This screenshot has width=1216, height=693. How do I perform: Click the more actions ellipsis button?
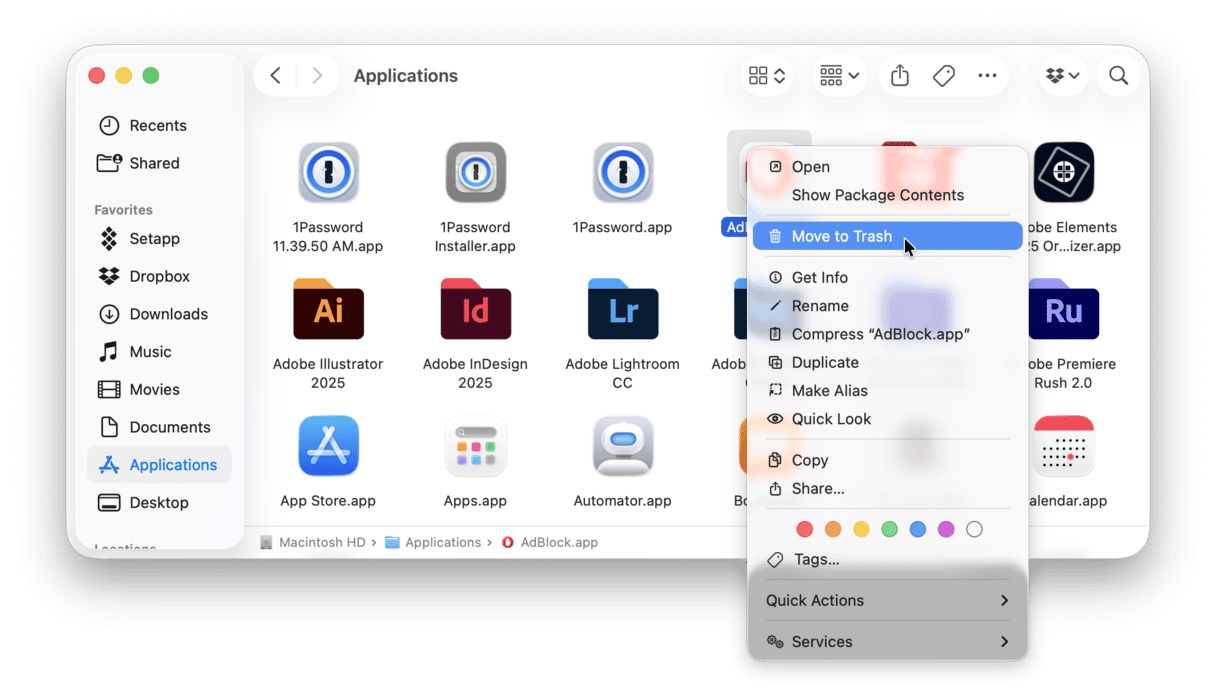coord(987,76)
